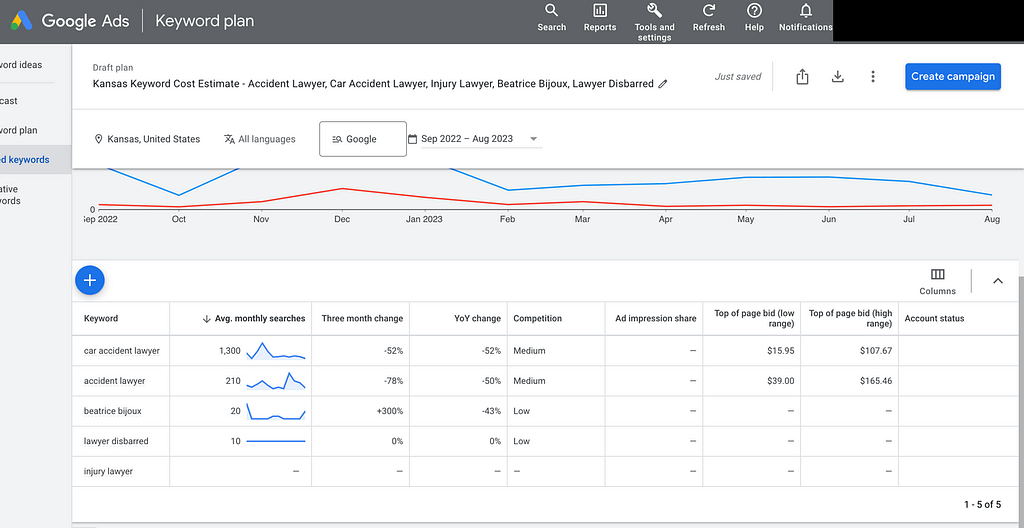Viewport: 1024px width, 528px height.
Task: Click the Refresh icon
Action: tap(709, 18)
